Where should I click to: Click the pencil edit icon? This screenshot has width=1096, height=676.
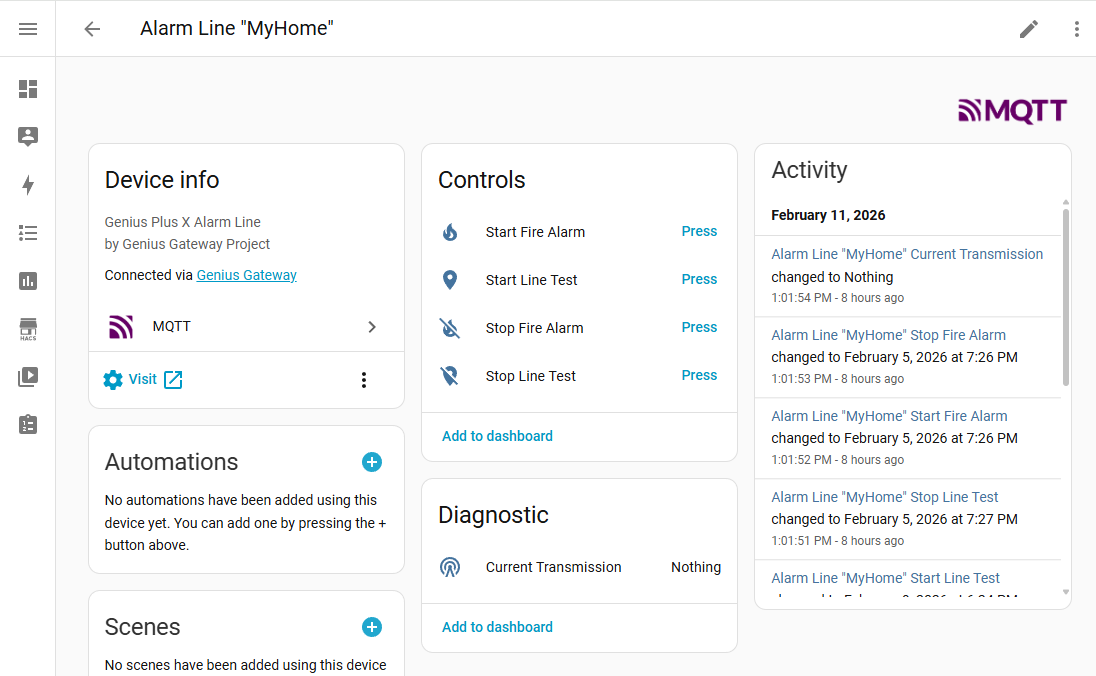[x=1028, y=29]
